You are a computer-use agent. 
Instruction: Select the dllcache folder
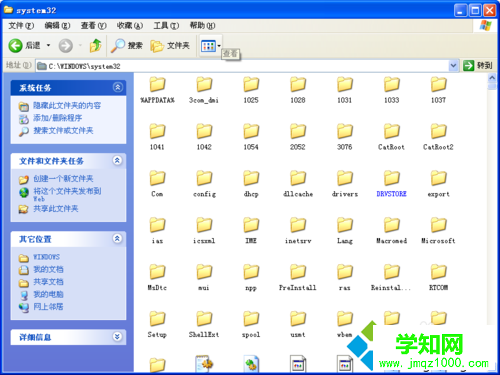click(298, 184)
